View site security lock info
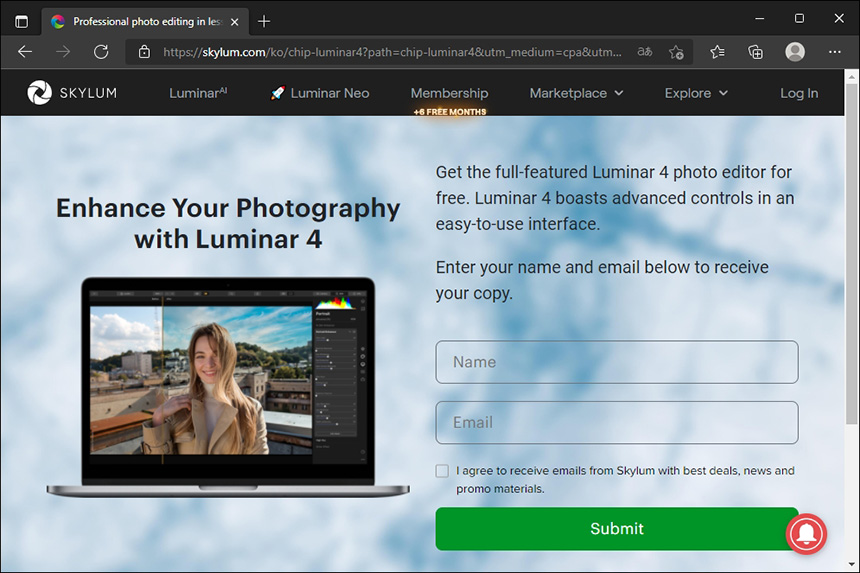The width and height of the screenshot is (860, 573). [144, 52]
